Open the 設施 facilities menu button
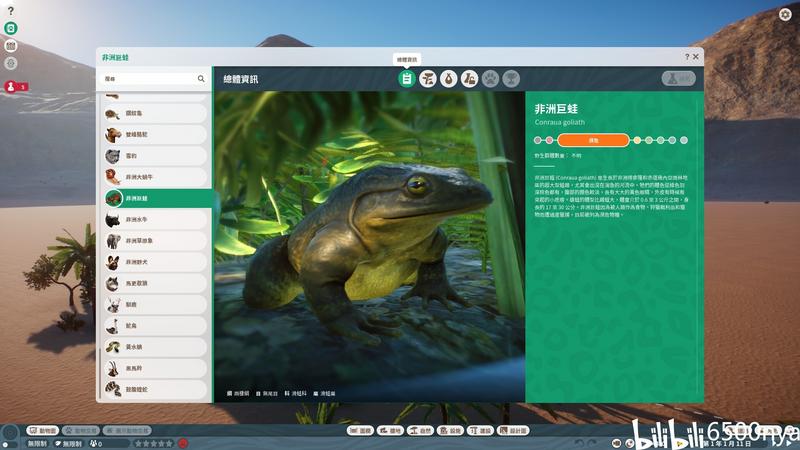This screenshot has height=450, width=800. pos(451,431)
